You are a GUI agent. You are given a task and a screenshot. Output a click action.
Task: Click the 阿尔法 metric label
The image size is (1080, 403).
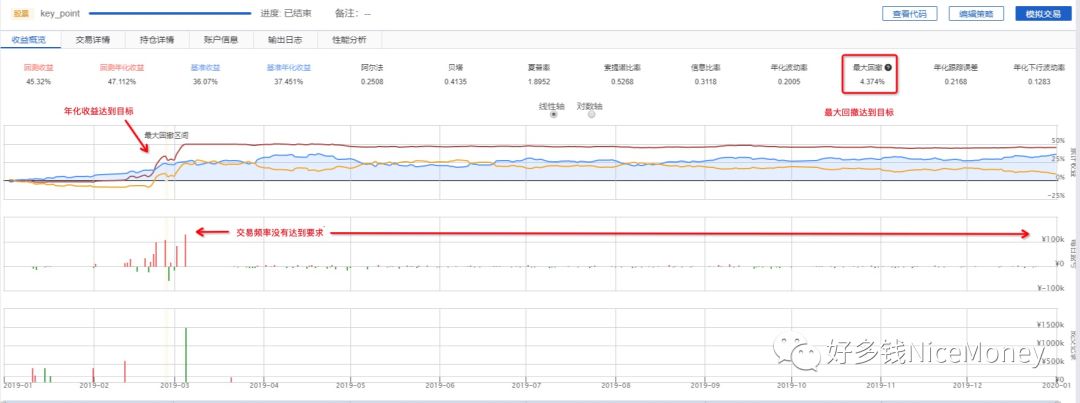[372, 68]
